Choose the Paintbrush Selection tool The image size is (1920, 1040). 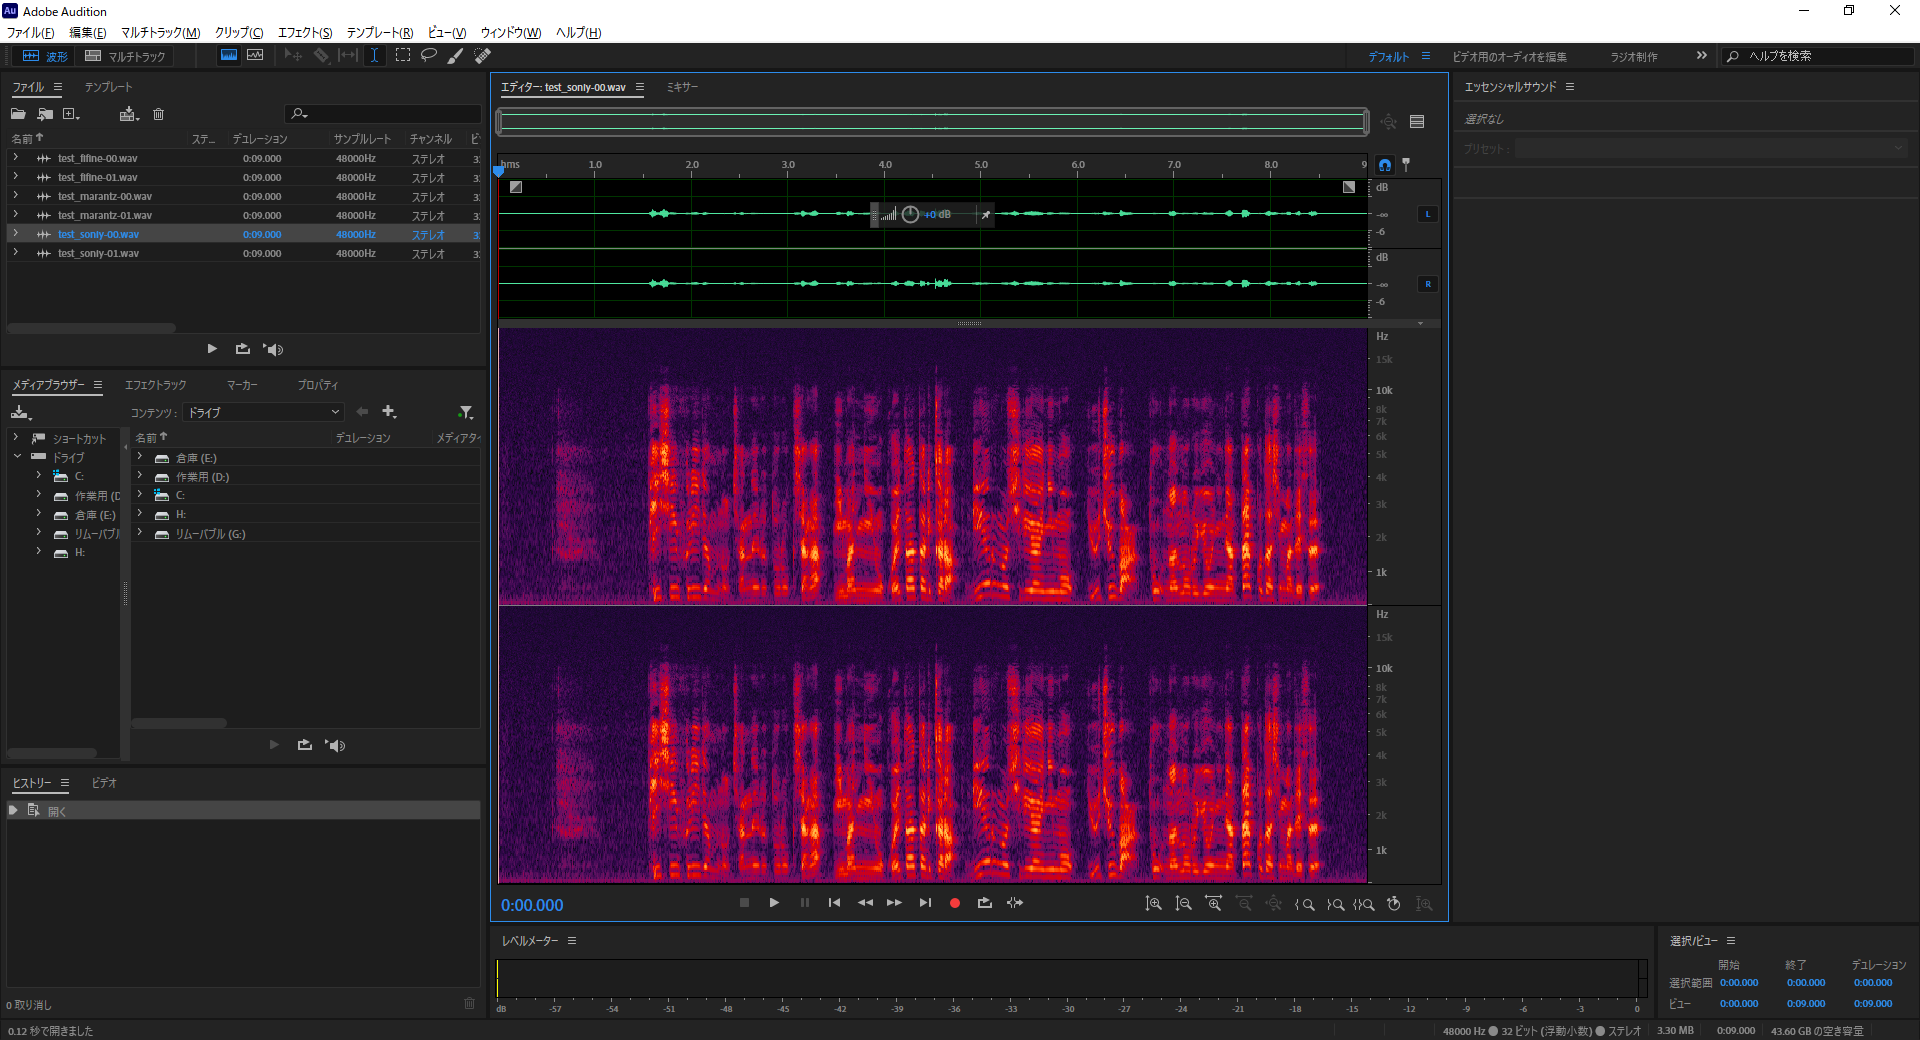click(x=455, y=56)
